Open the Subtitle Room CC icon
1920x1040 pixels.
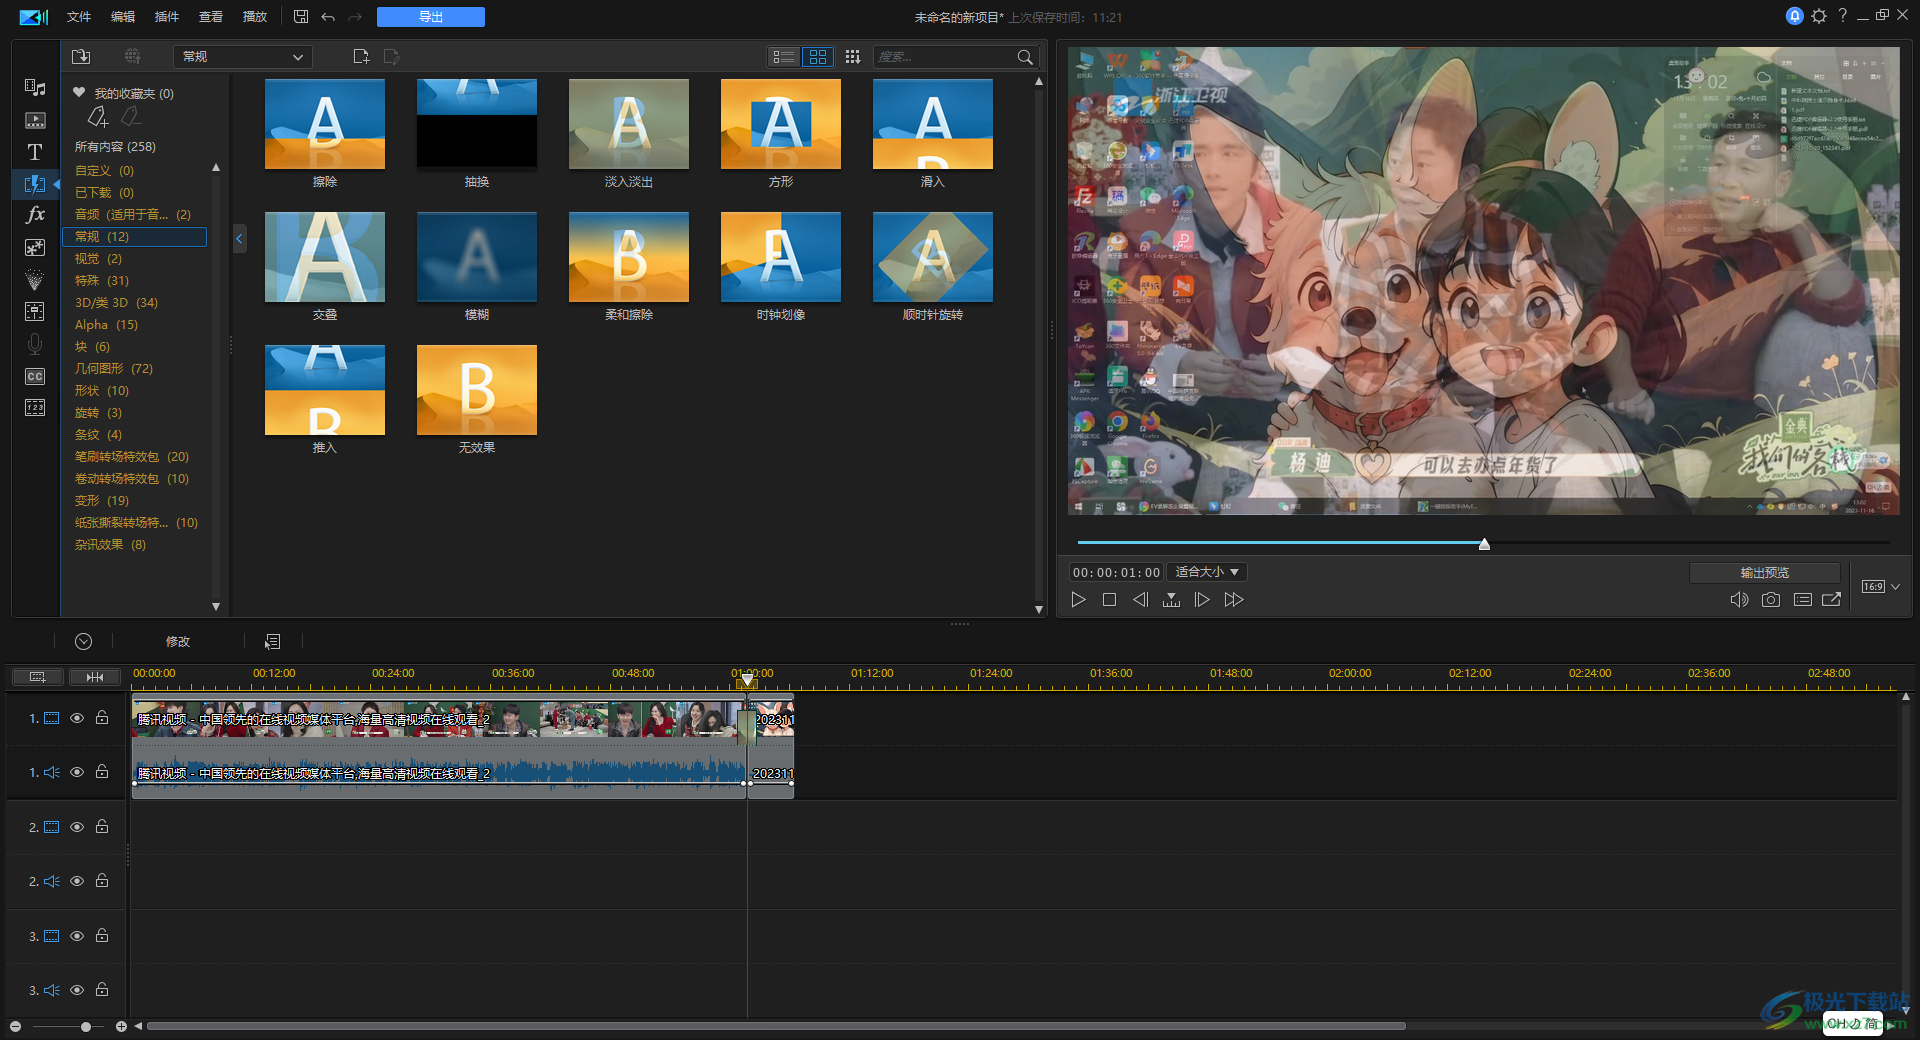pos(35,376)
